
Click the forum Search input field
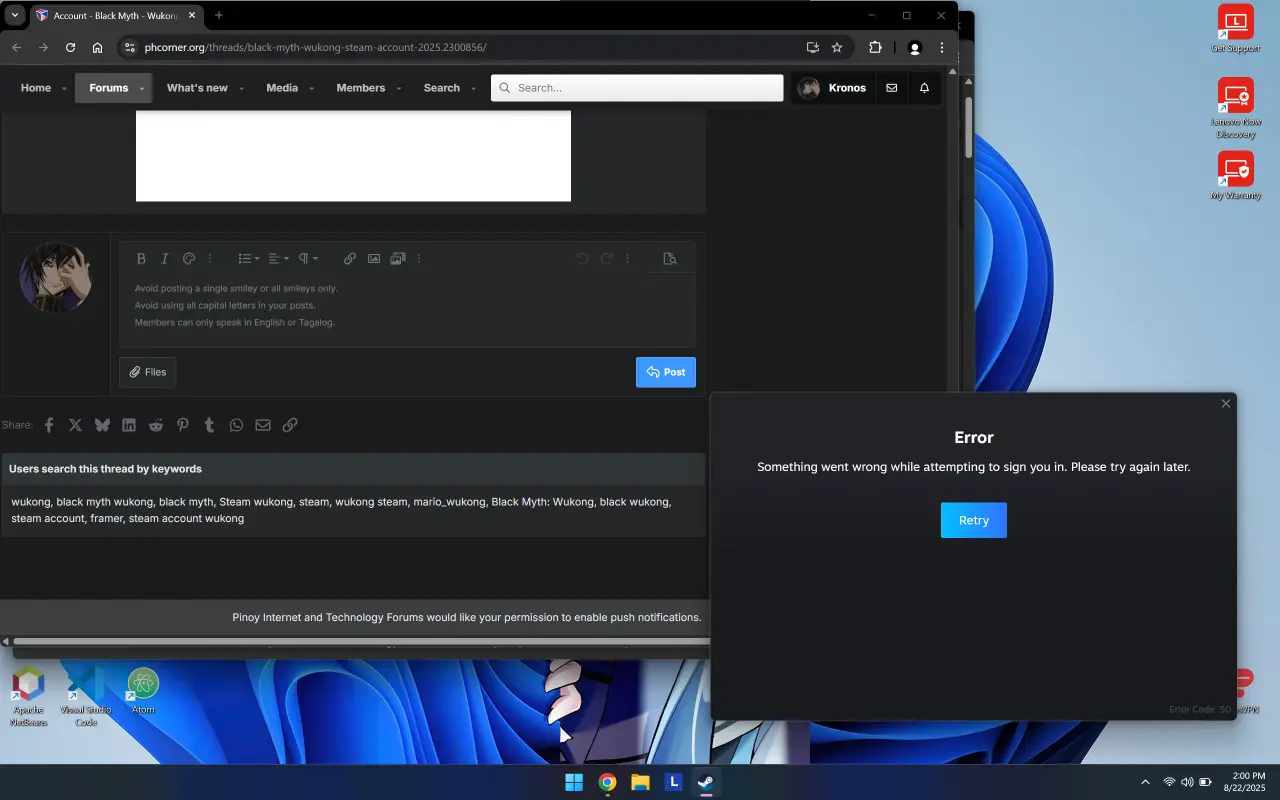pos(637,88)
